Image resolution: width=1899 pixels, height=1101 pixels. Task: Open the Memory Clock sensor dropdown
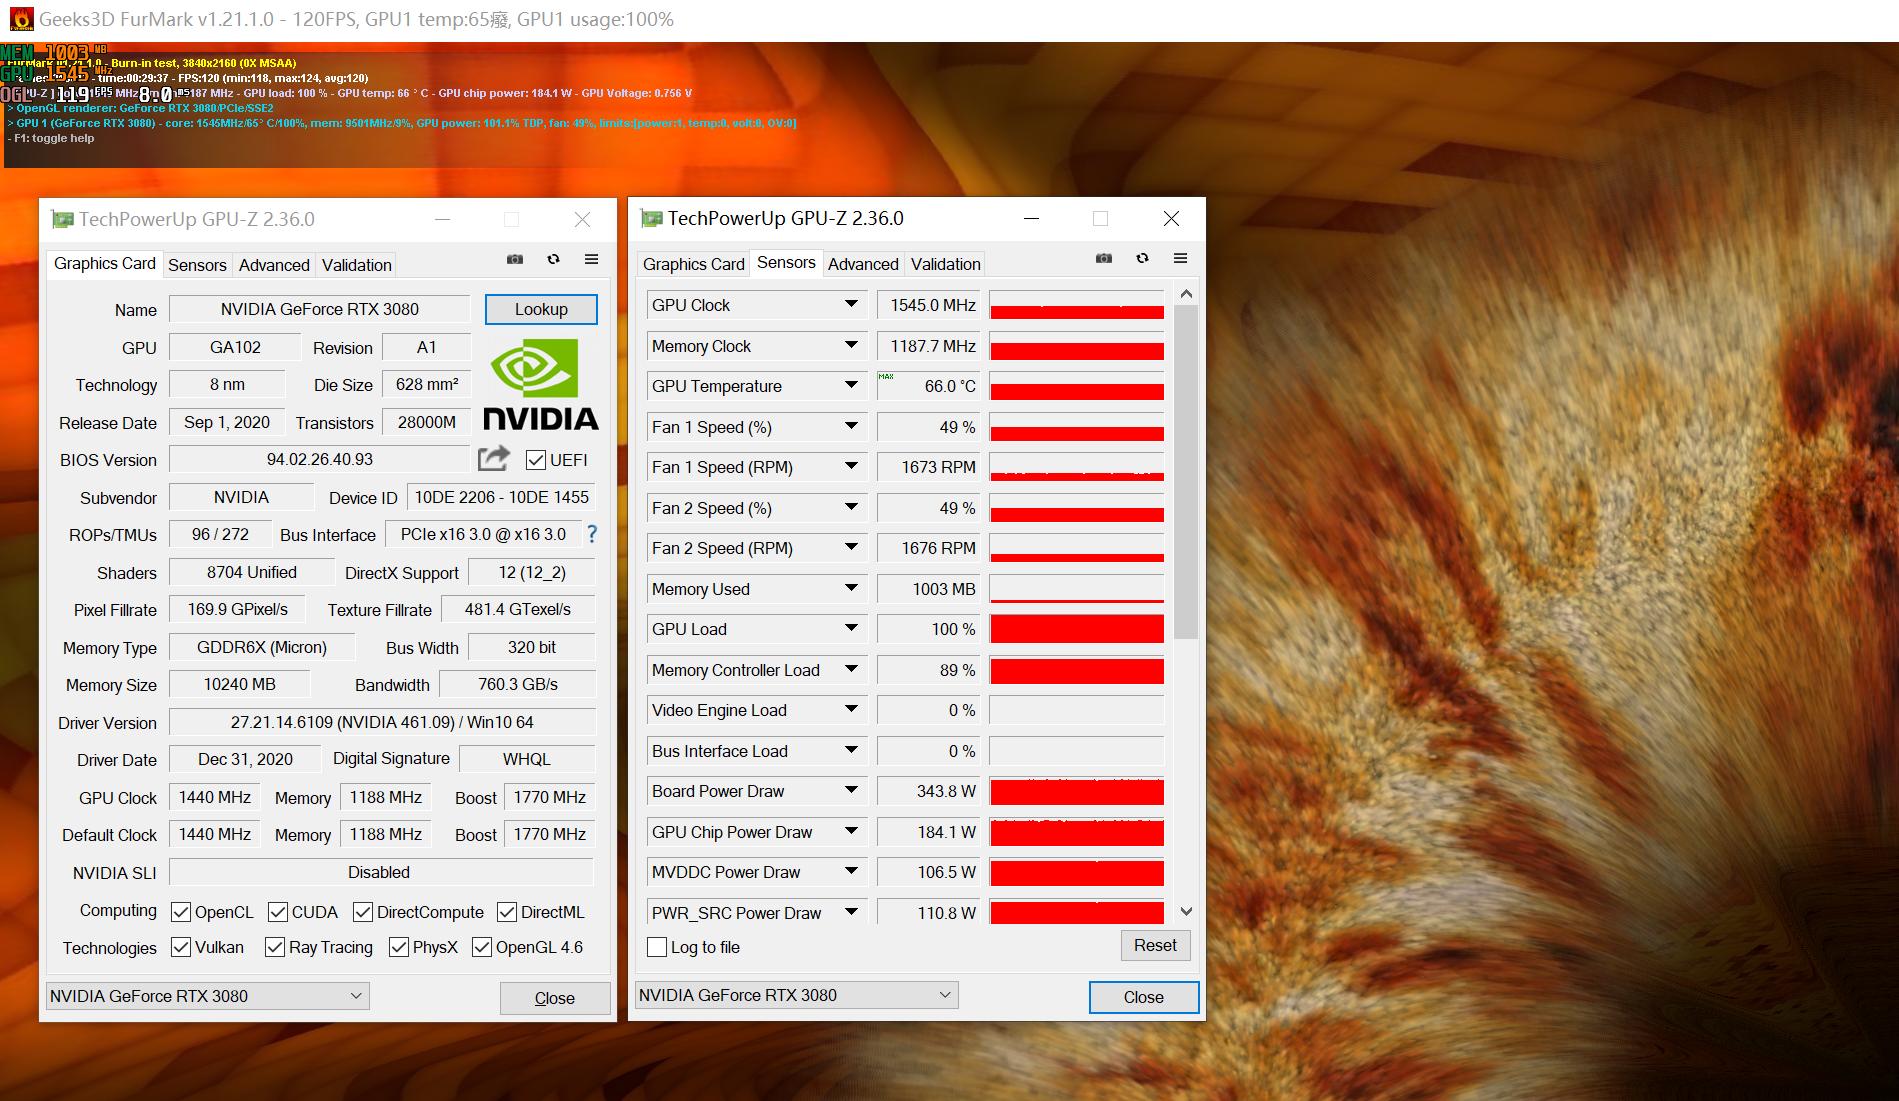click(x=851, y=345)
